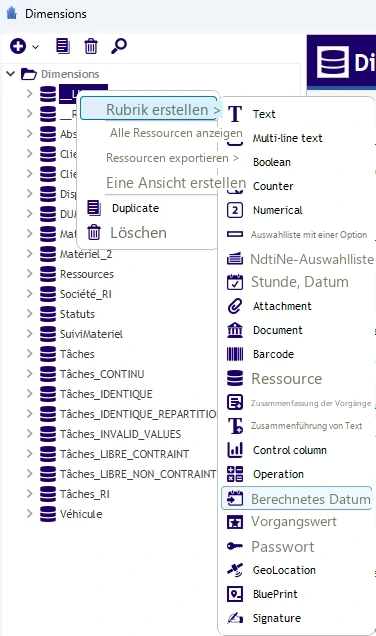The width and height of the screenshot is (376, 636).
Task: Click Löschen in the context menu
Action: (138, 233)
